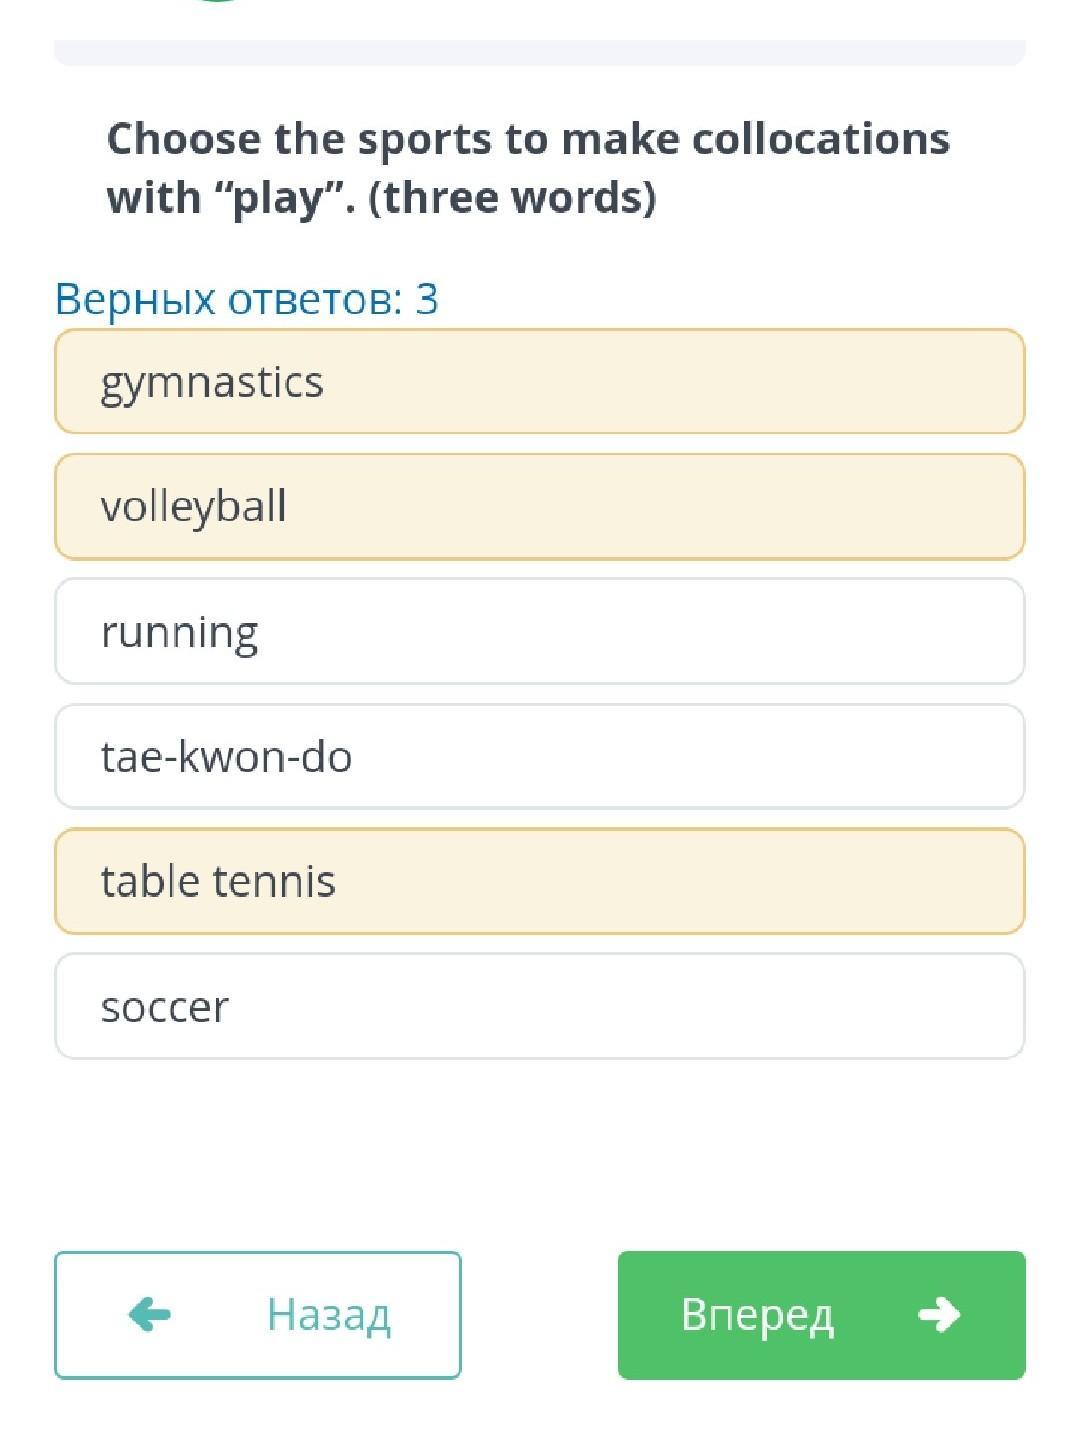Click the left arrow icon in Назад
The image size is (1080, 1434).
tap(150, 1314)
